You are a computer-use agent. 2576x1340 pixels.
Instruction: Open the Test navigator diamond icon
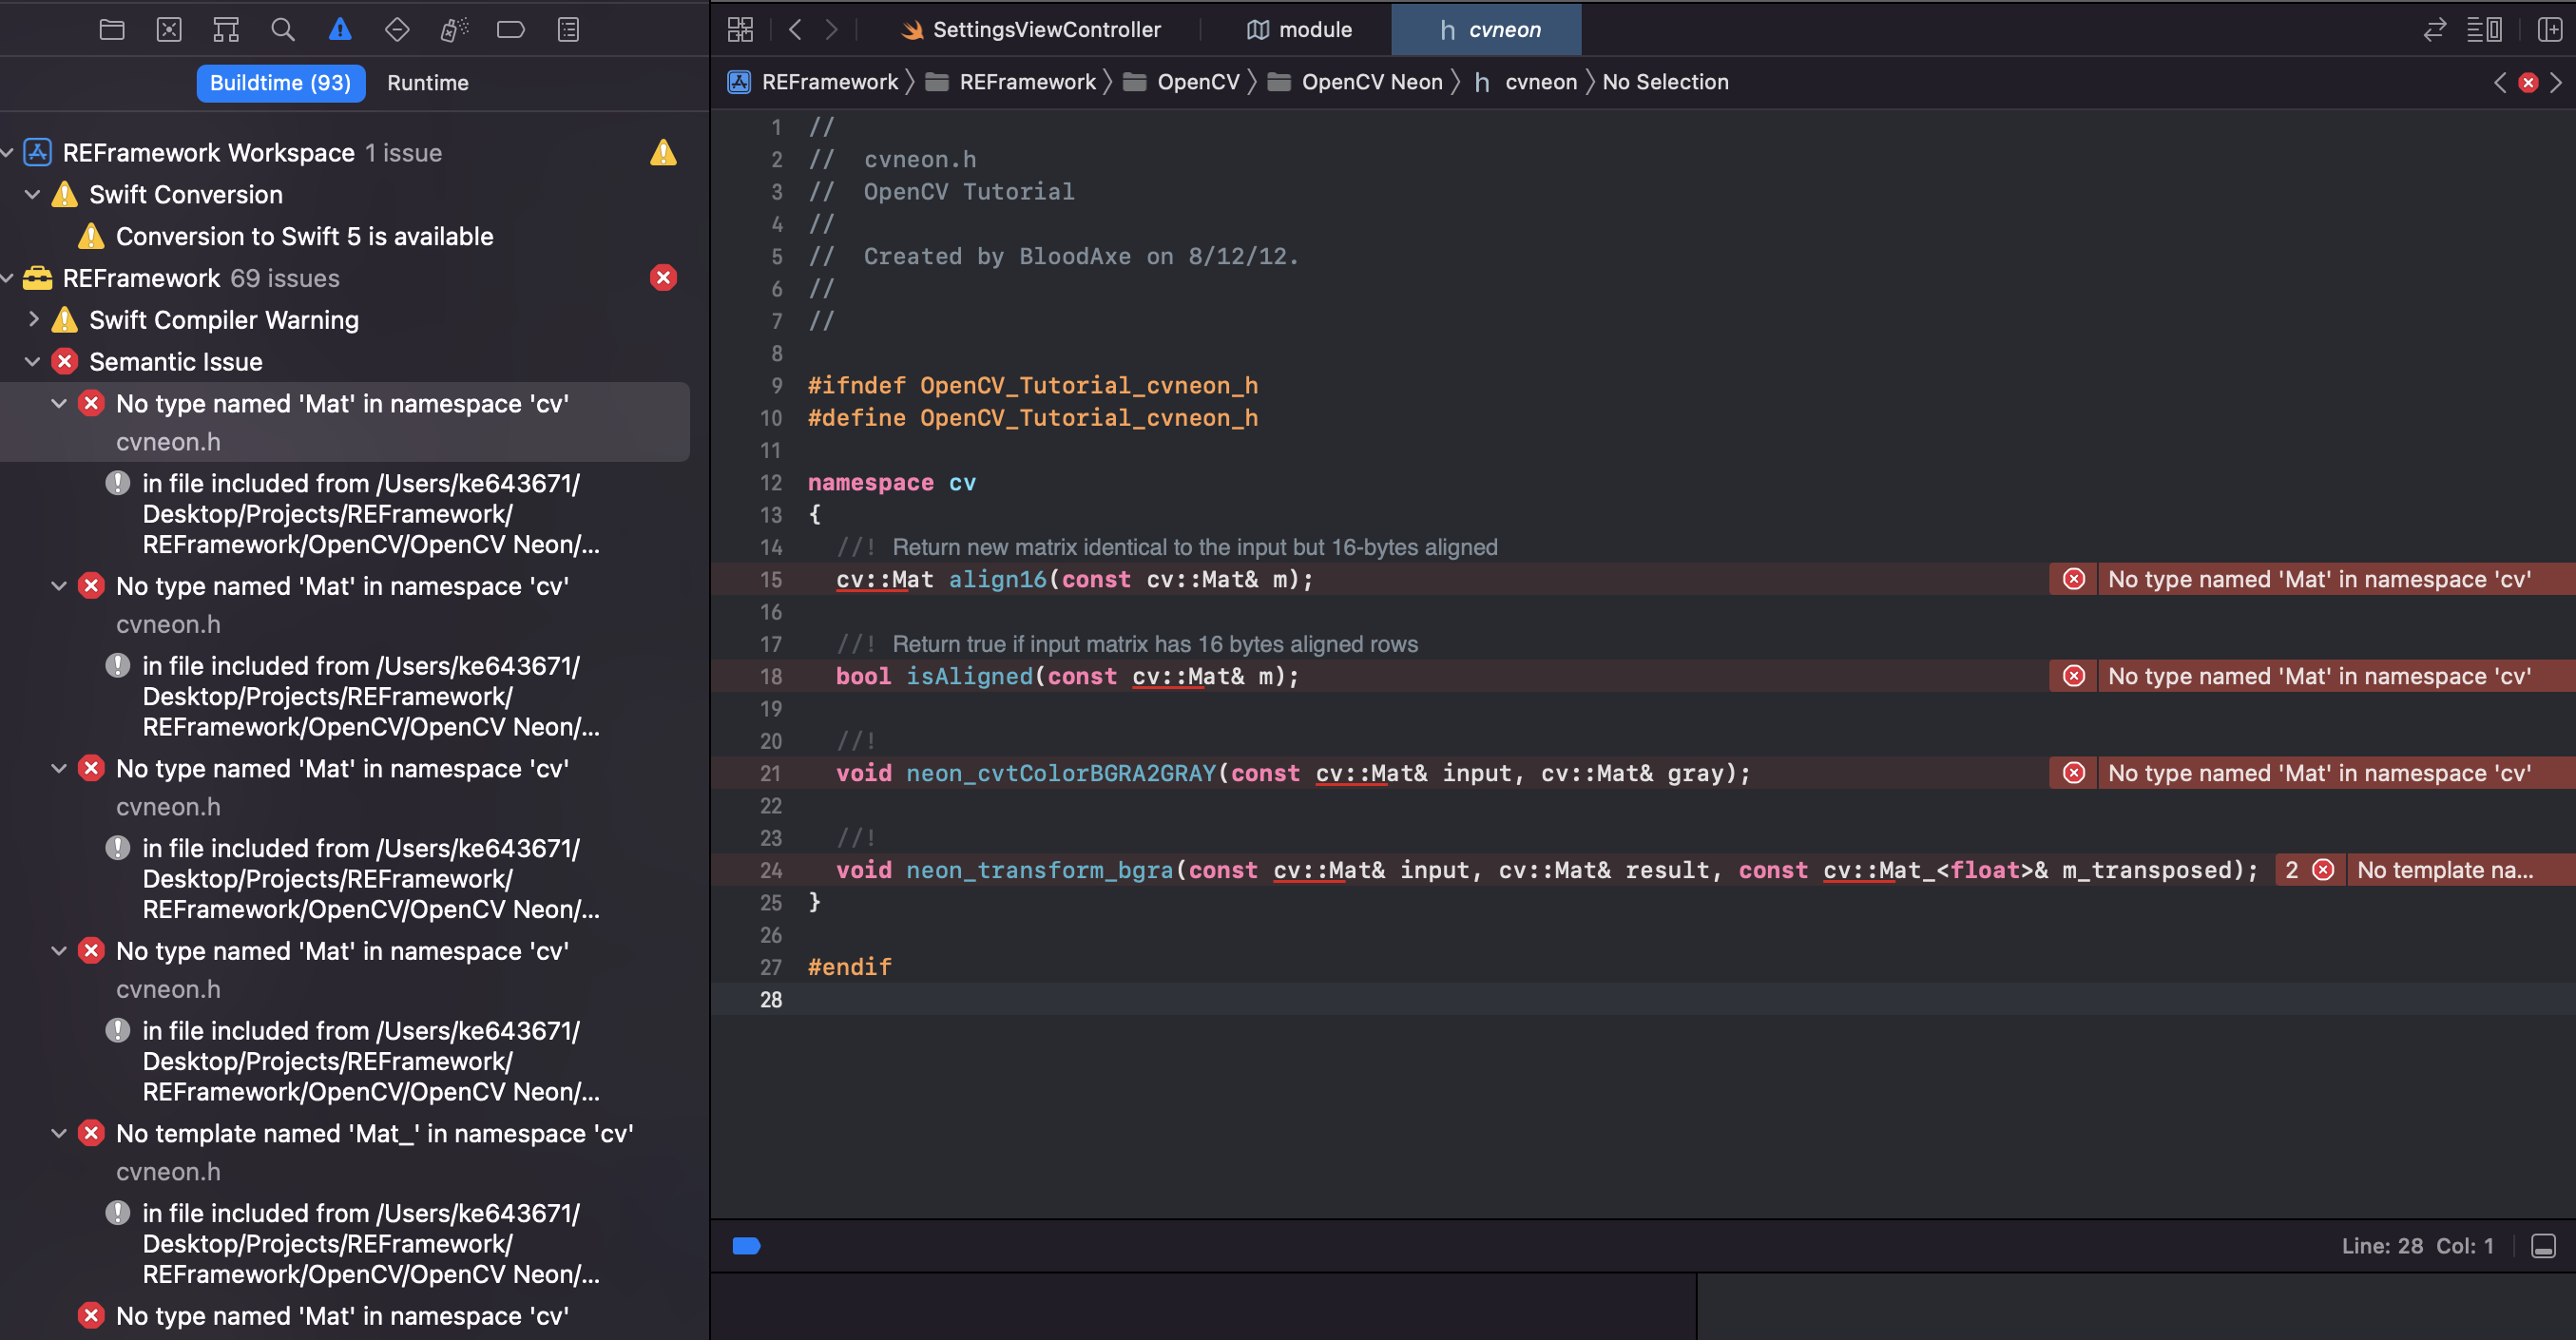point(397,30)
